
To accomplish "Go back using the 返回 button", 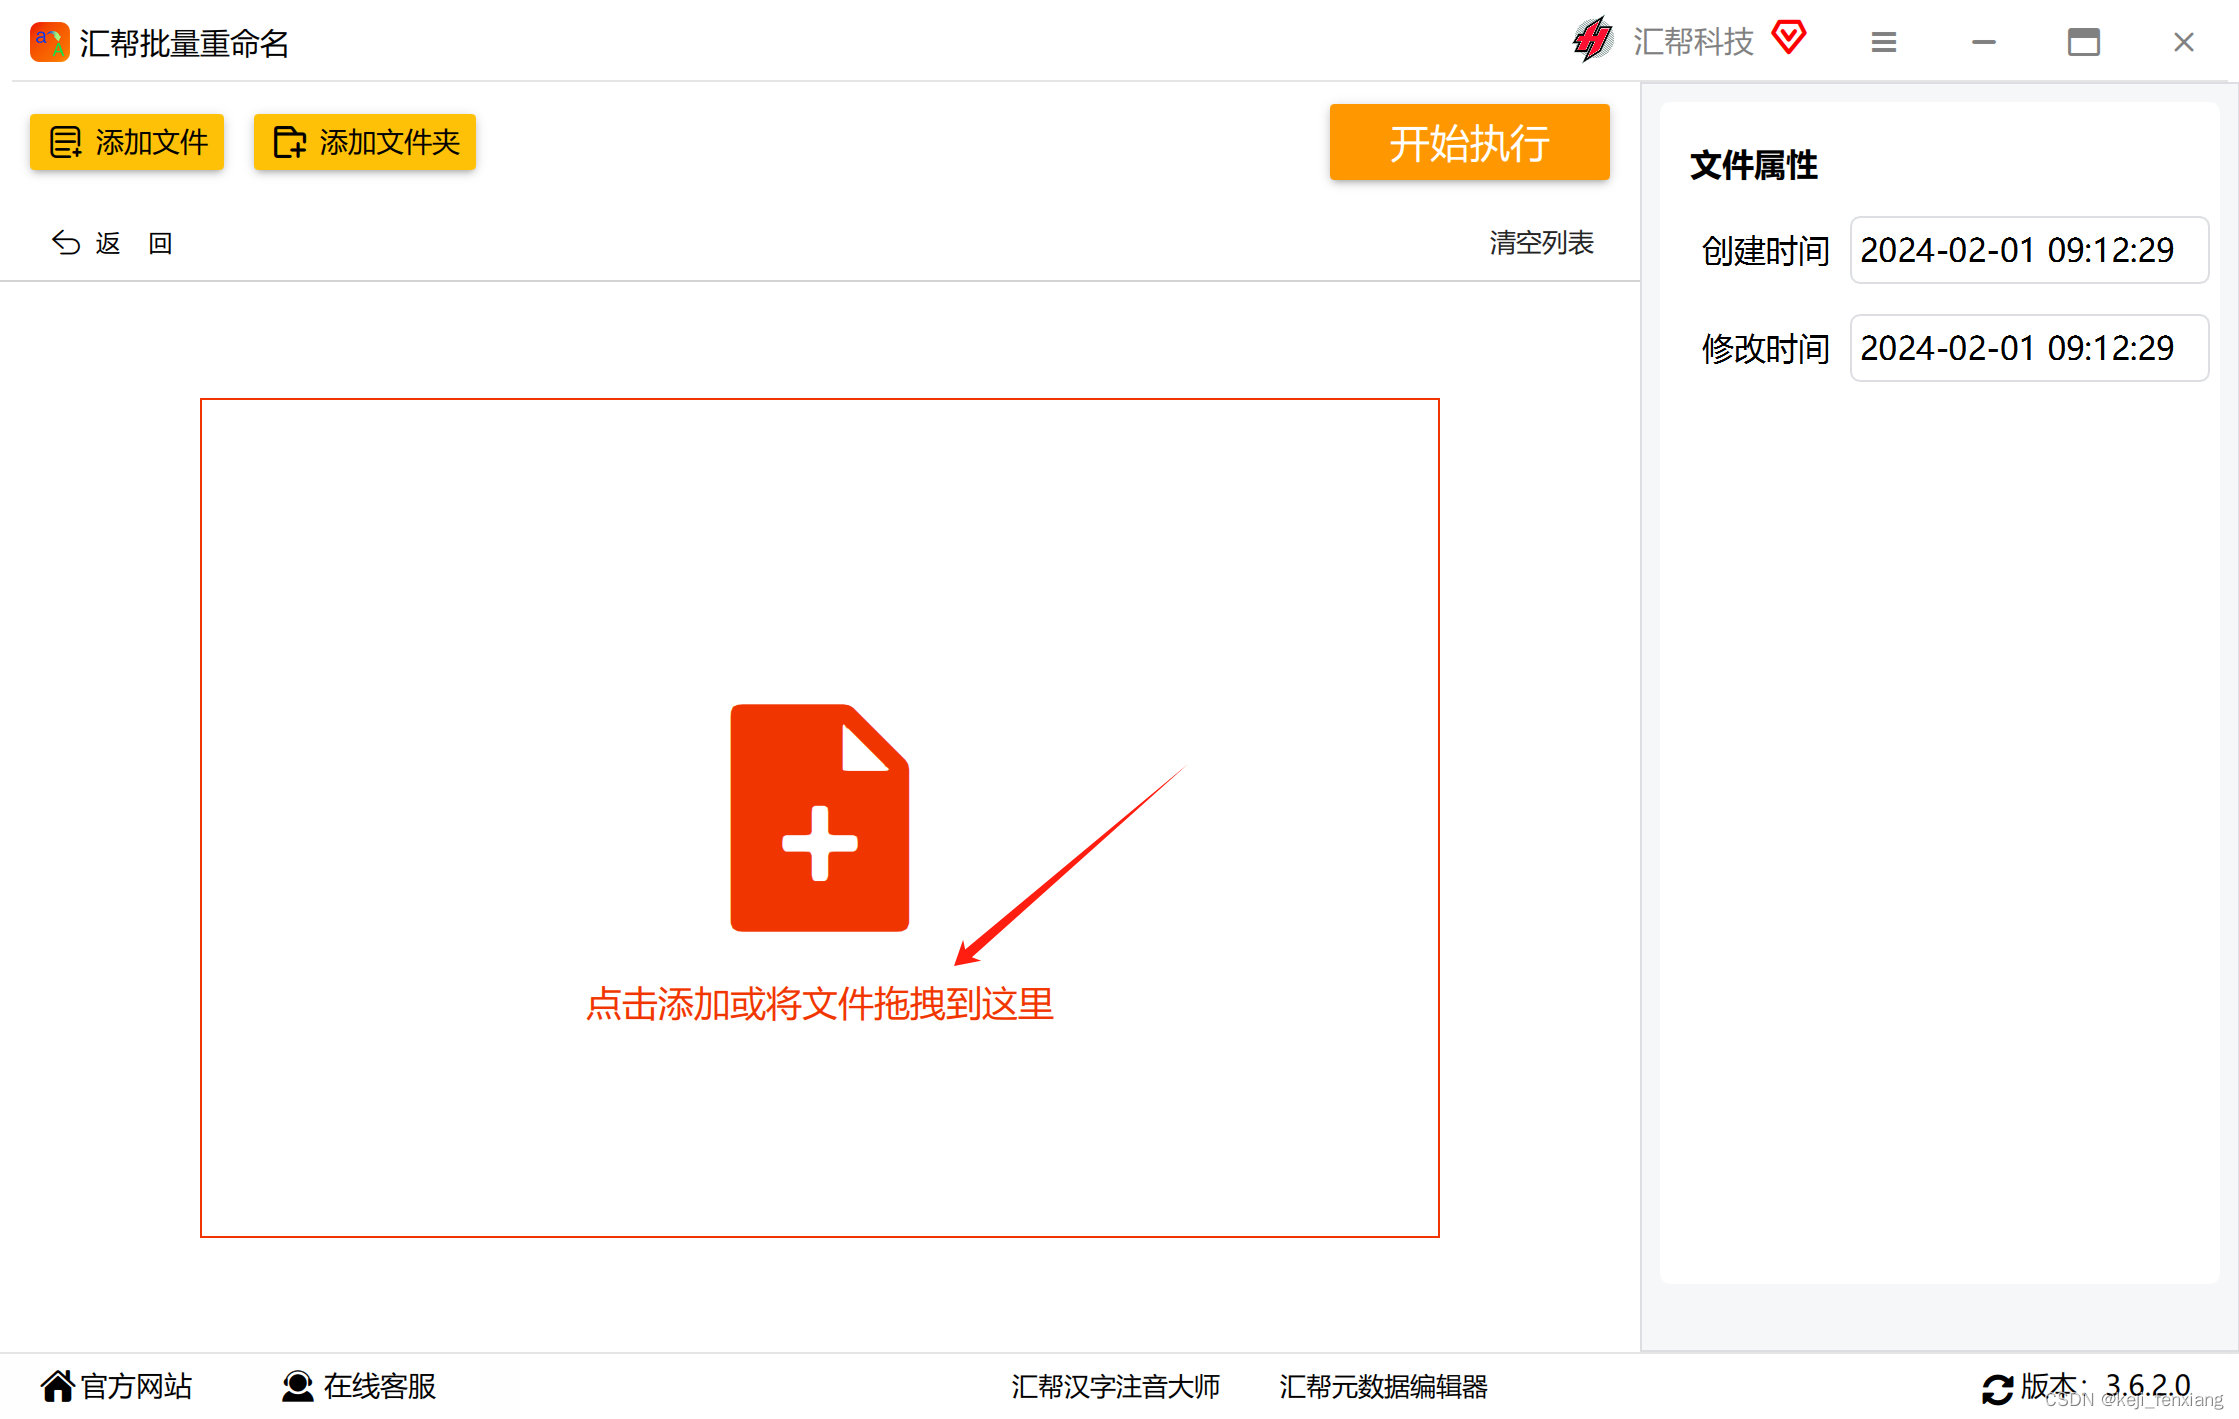I will [112, 243].
